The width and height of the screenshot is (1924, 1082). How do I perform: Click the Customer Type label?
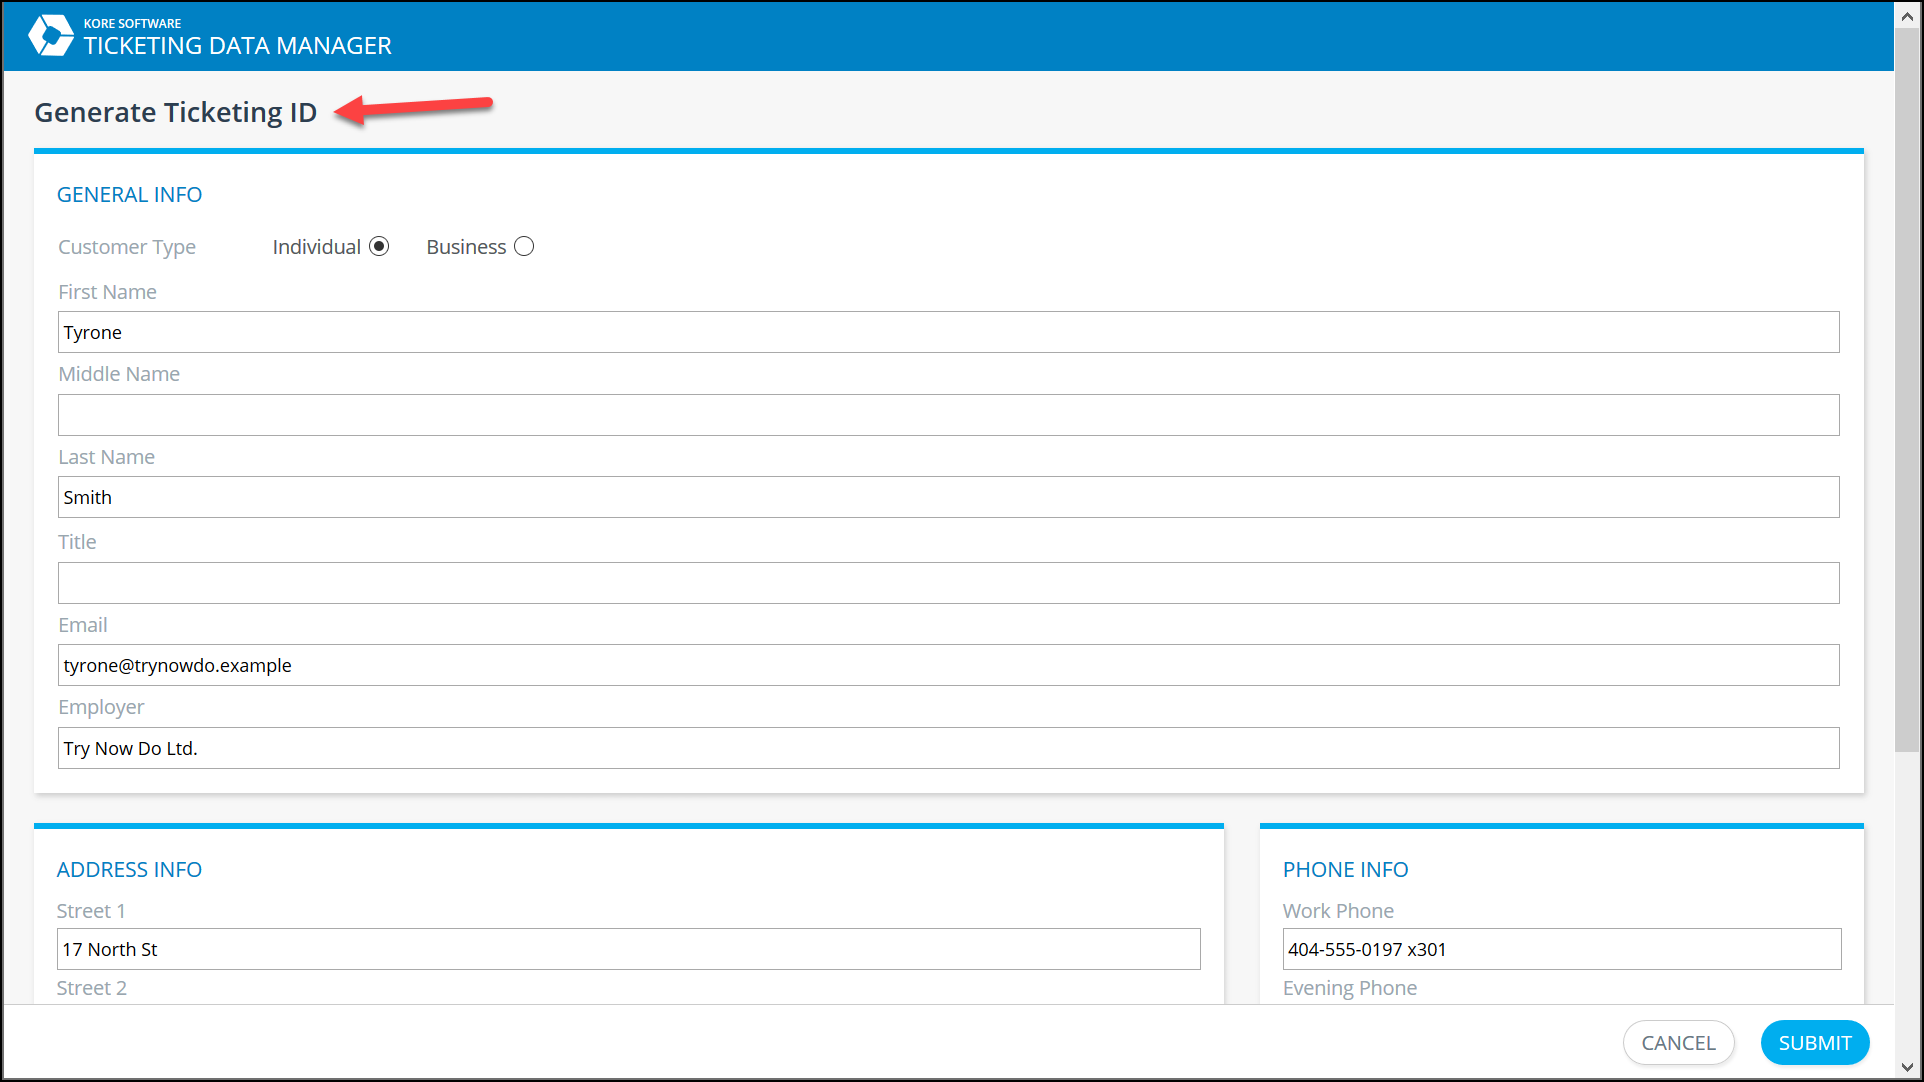coord(127,247)
